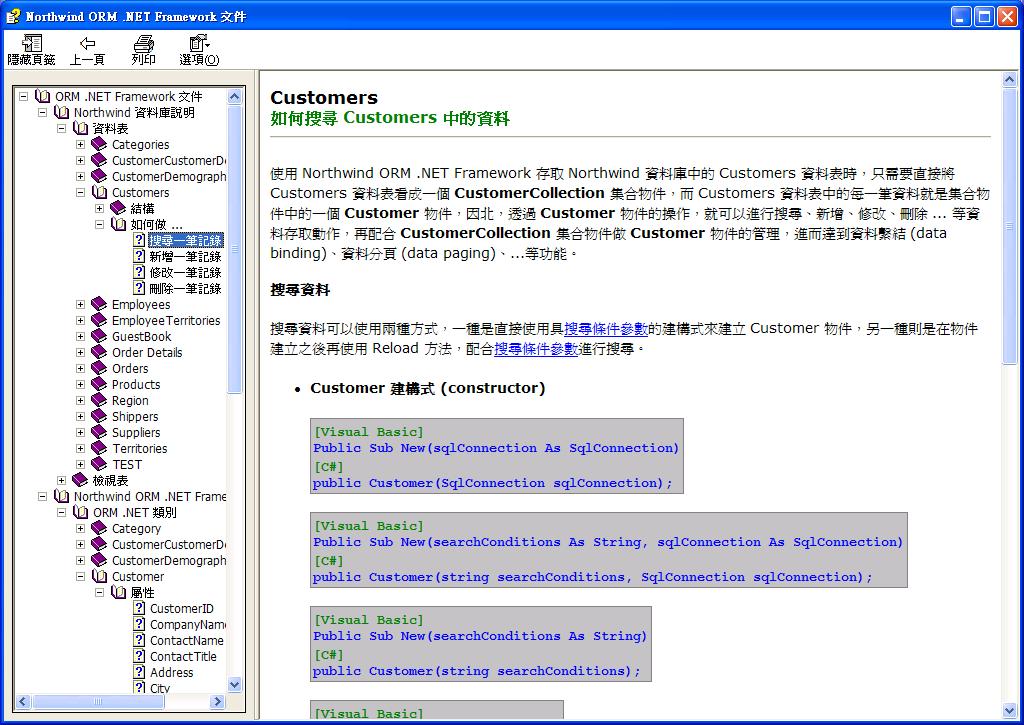Click the topic icon beside Address
This screenshot has height=725, width=1024.
pyautogui.click(x=139, y=672)
